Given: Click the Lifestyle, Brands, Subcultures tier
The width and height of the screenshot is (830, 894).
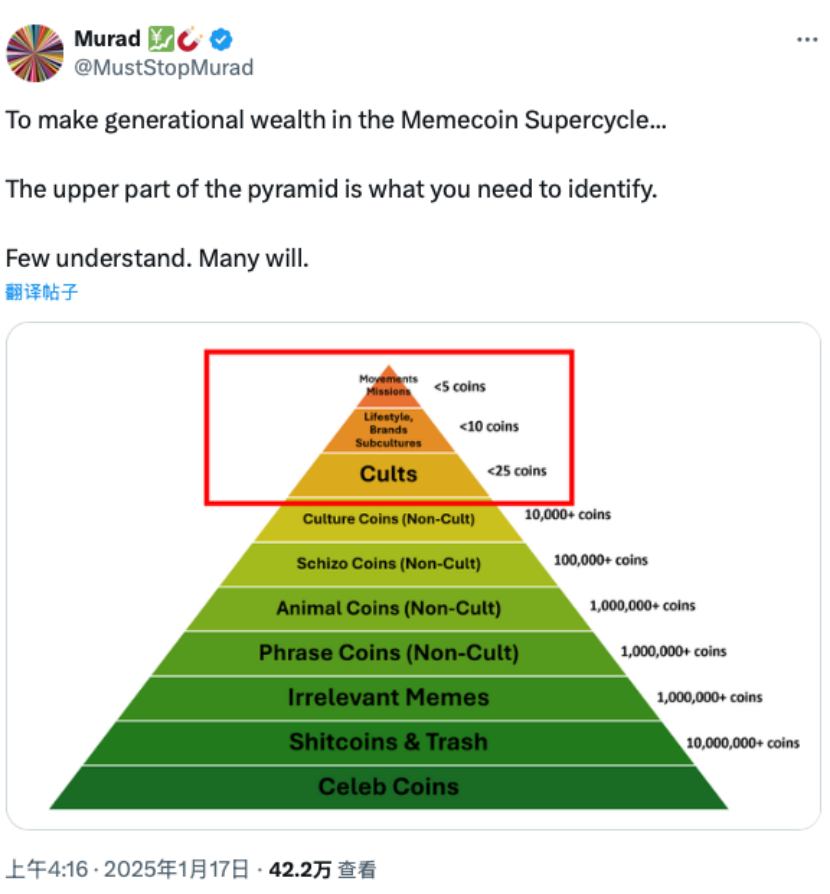Looking at the screenshot, I should pos(388,429).
